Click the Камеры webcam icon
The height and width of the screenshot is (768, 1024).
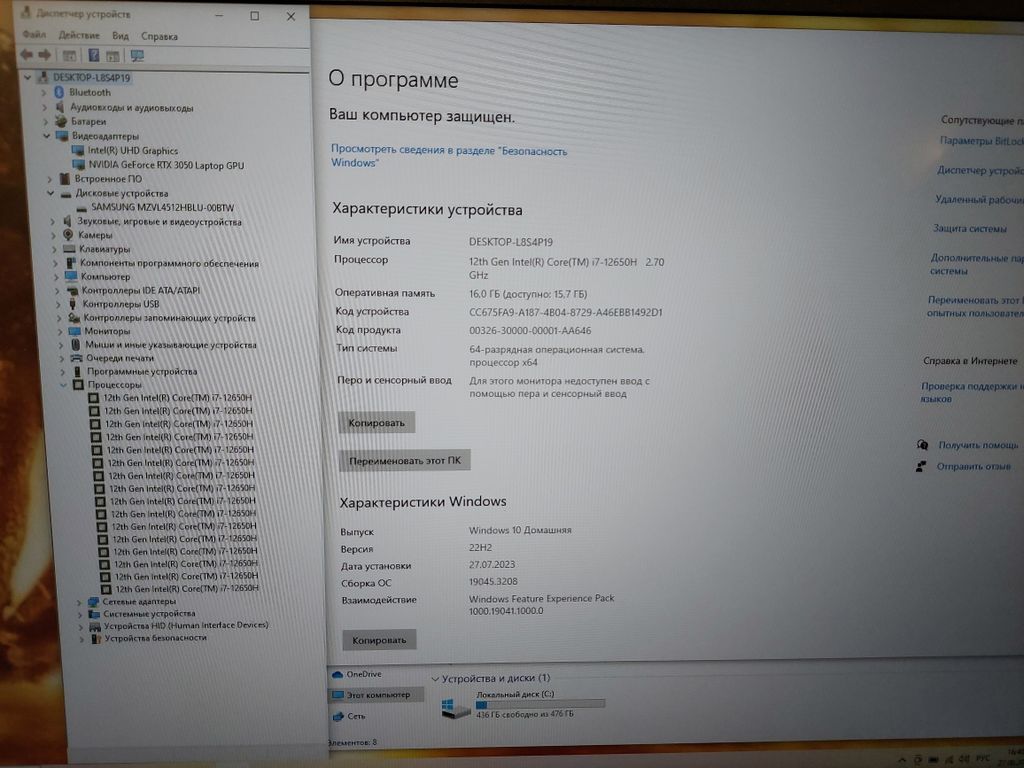[68, 235]
